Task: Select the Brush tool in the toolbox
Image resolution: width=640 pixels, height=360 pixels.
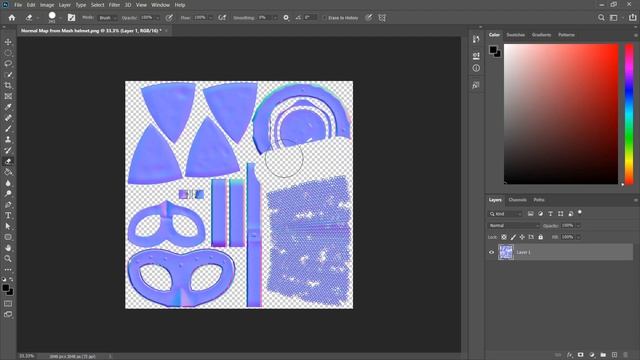Action: [8, 129]
